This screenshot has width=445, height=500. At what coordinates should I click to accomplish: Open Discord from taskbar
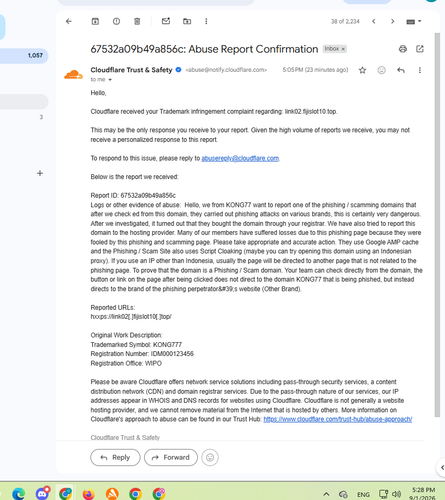tap(42, 493)
